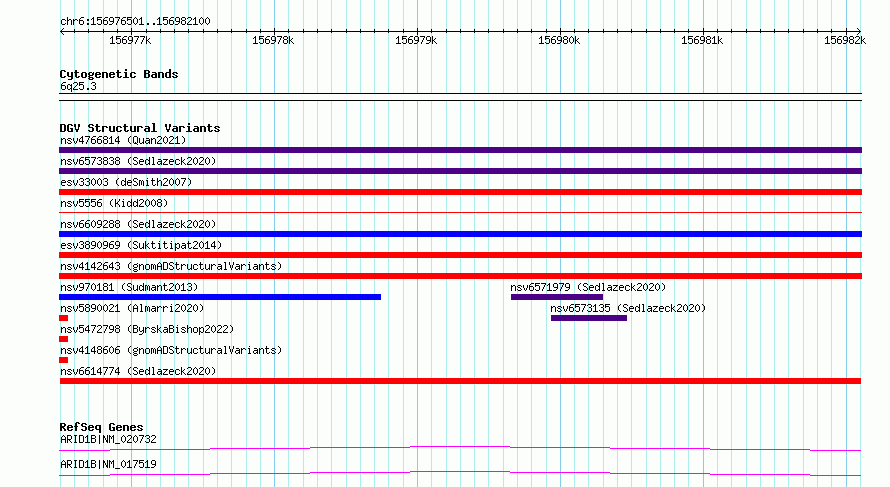Open the nsv6614774 (Sedlazeck2020) label

[x=138, y=371]
